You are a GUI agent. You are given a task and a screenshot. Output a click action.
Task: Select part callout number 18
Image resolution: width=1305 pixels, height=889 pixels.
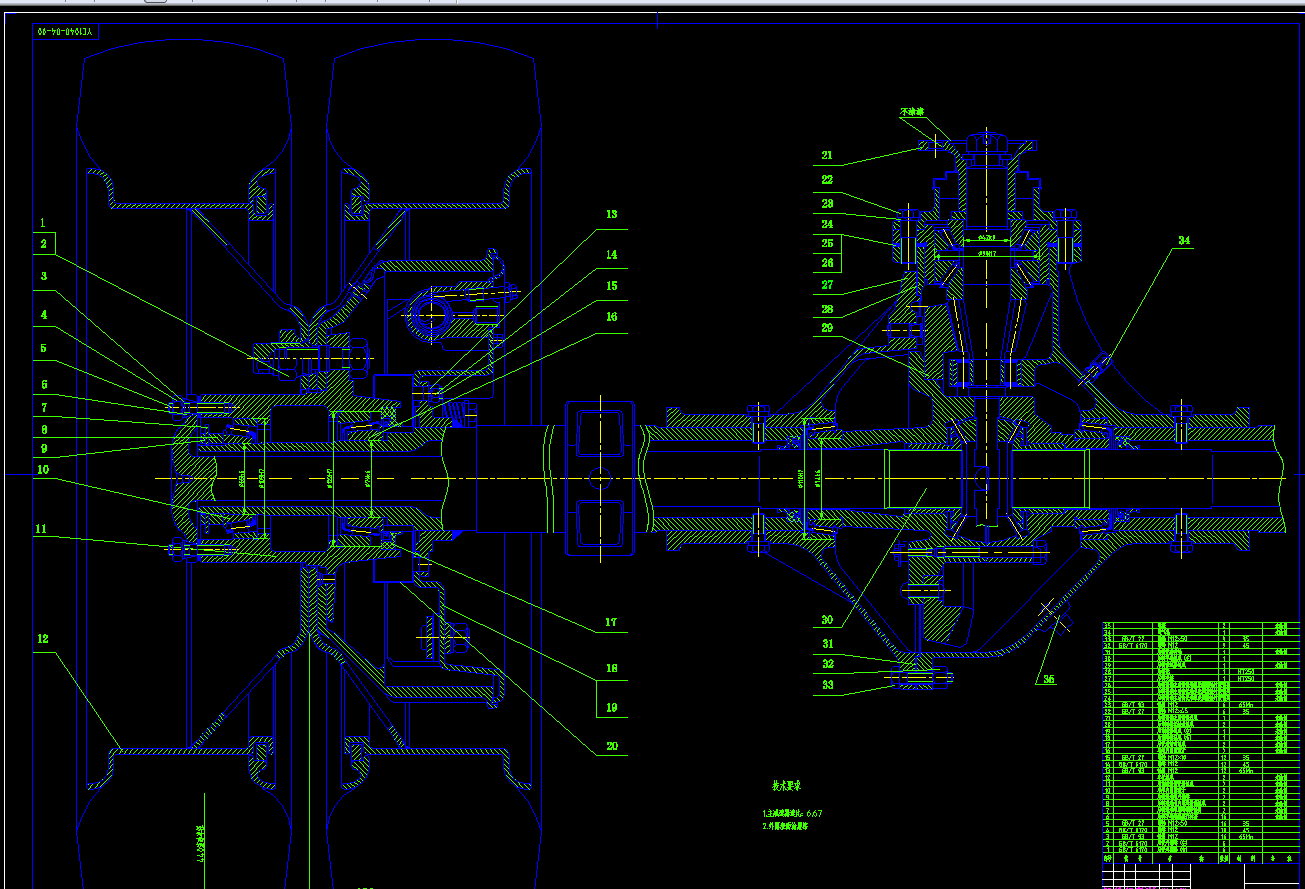[611, 668]
